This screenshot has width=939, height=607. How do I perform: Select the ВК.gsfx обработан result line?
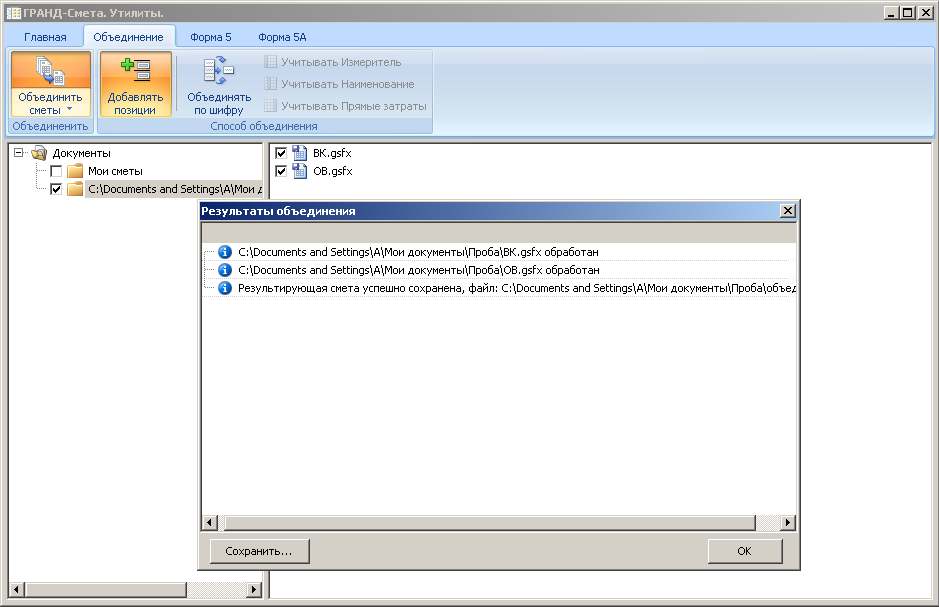pos(418,252)
